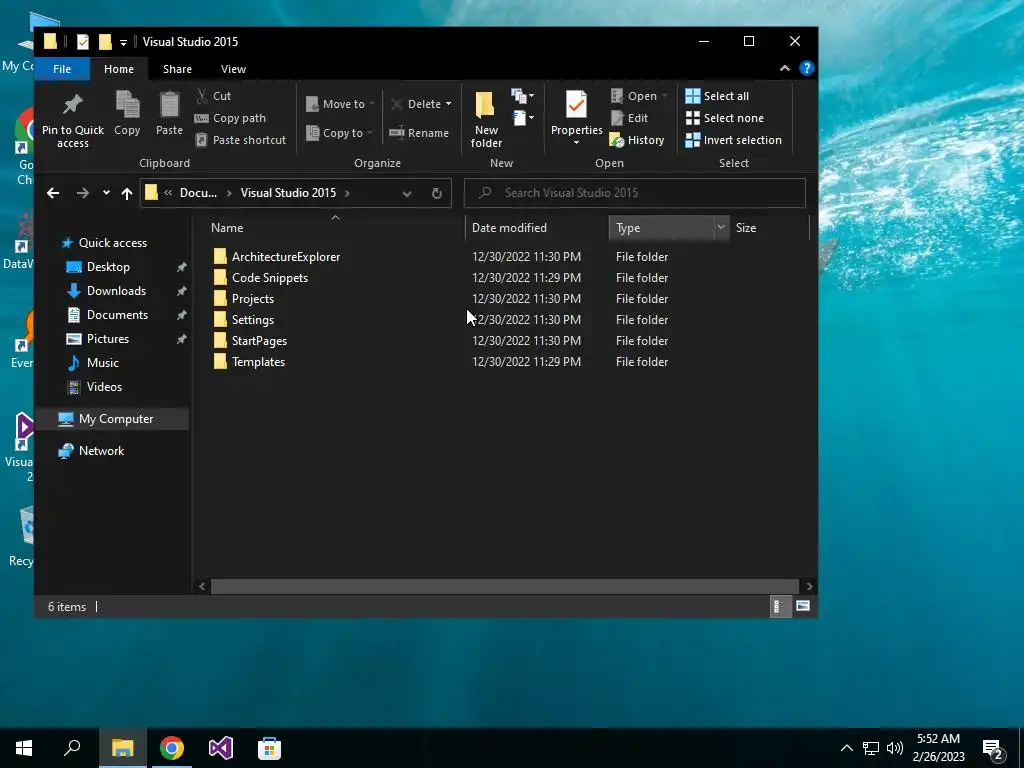Open Visual Studio from the taskbar
1024x768 pixels.
click(221, 748)
